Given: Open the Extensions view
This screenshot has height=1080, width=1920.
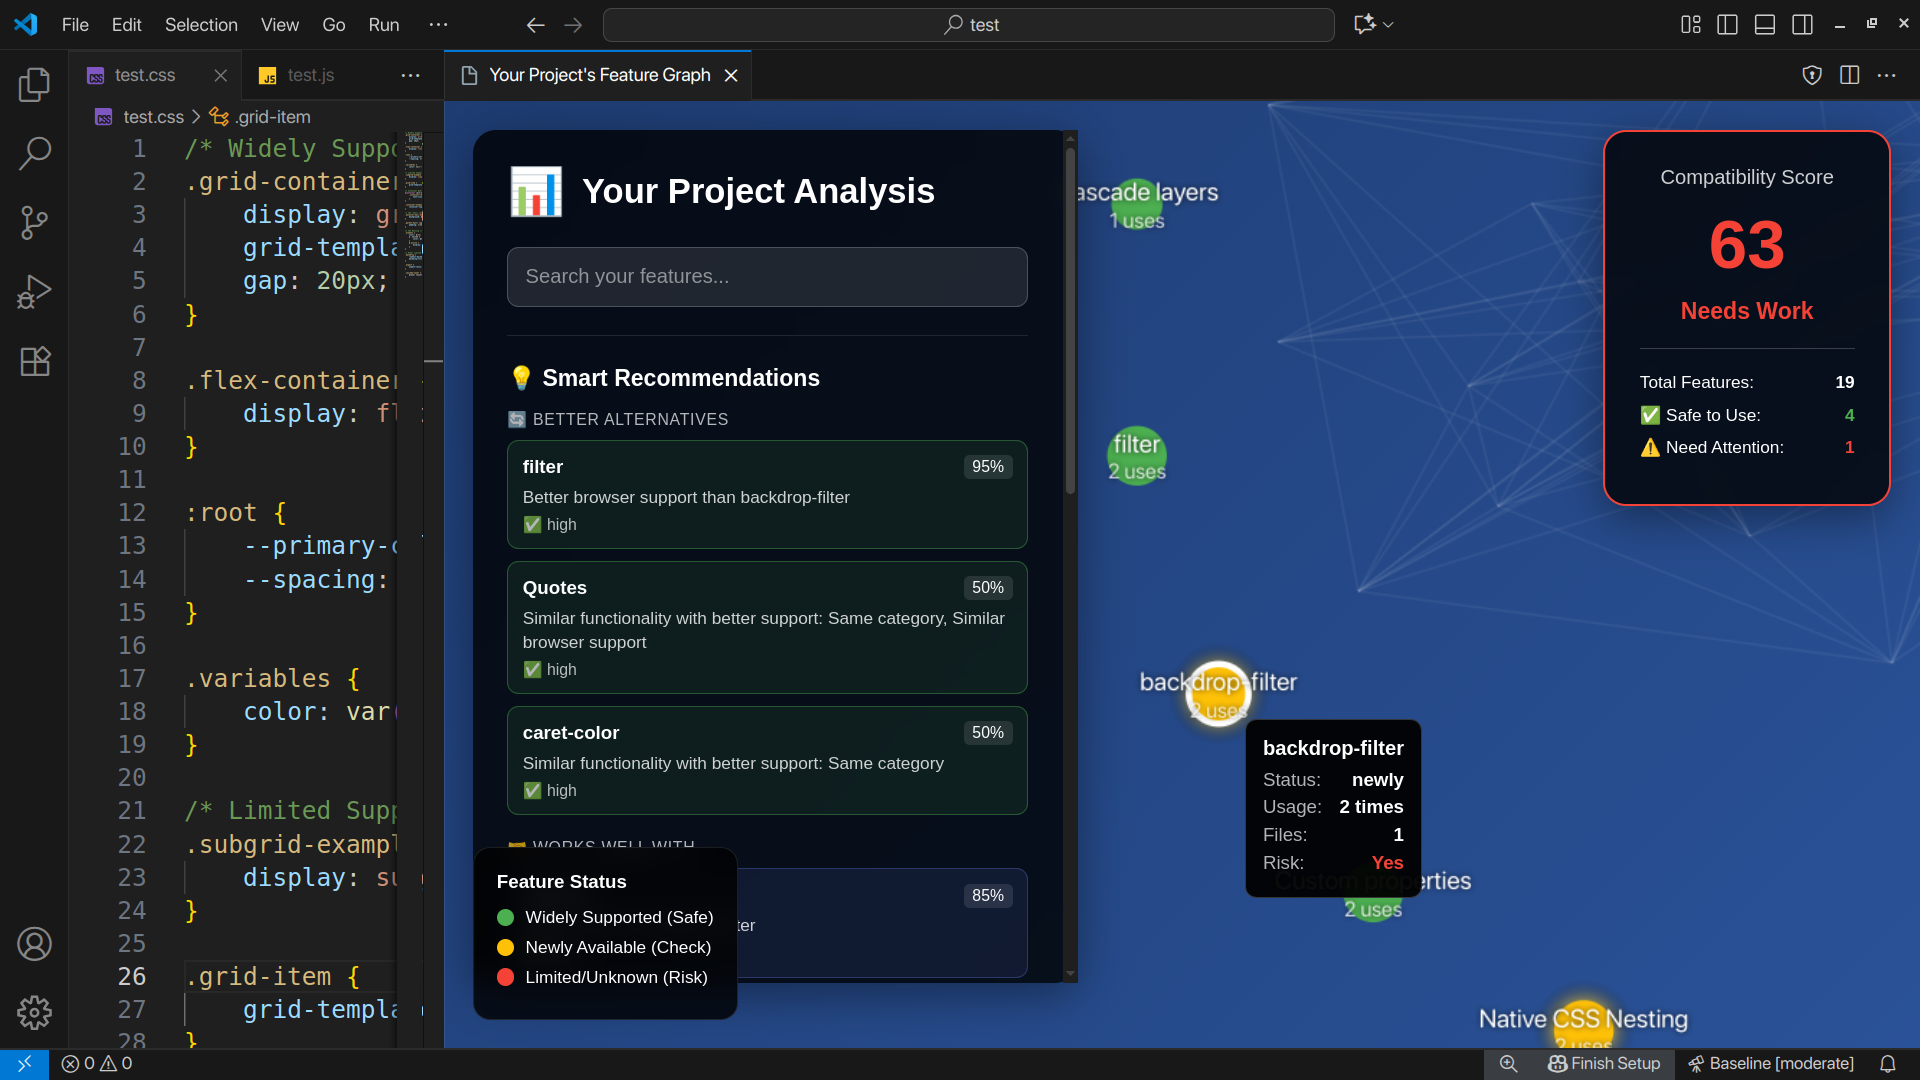Looking at the screenshot, I should pos(34,361).
